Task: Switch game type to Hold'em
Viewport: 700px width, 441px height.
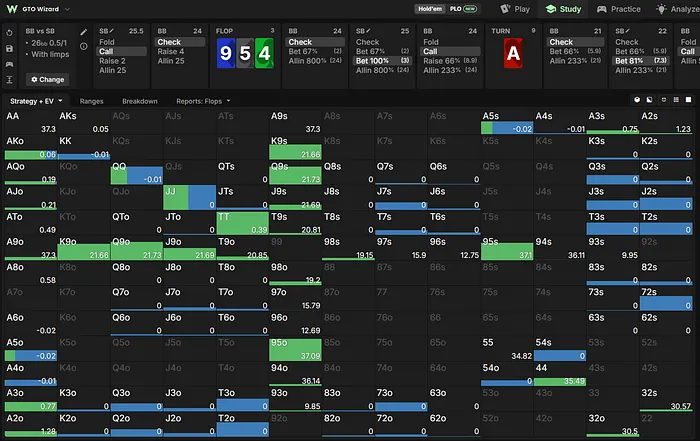Action: pyautogui.click(x=429, y=9)
